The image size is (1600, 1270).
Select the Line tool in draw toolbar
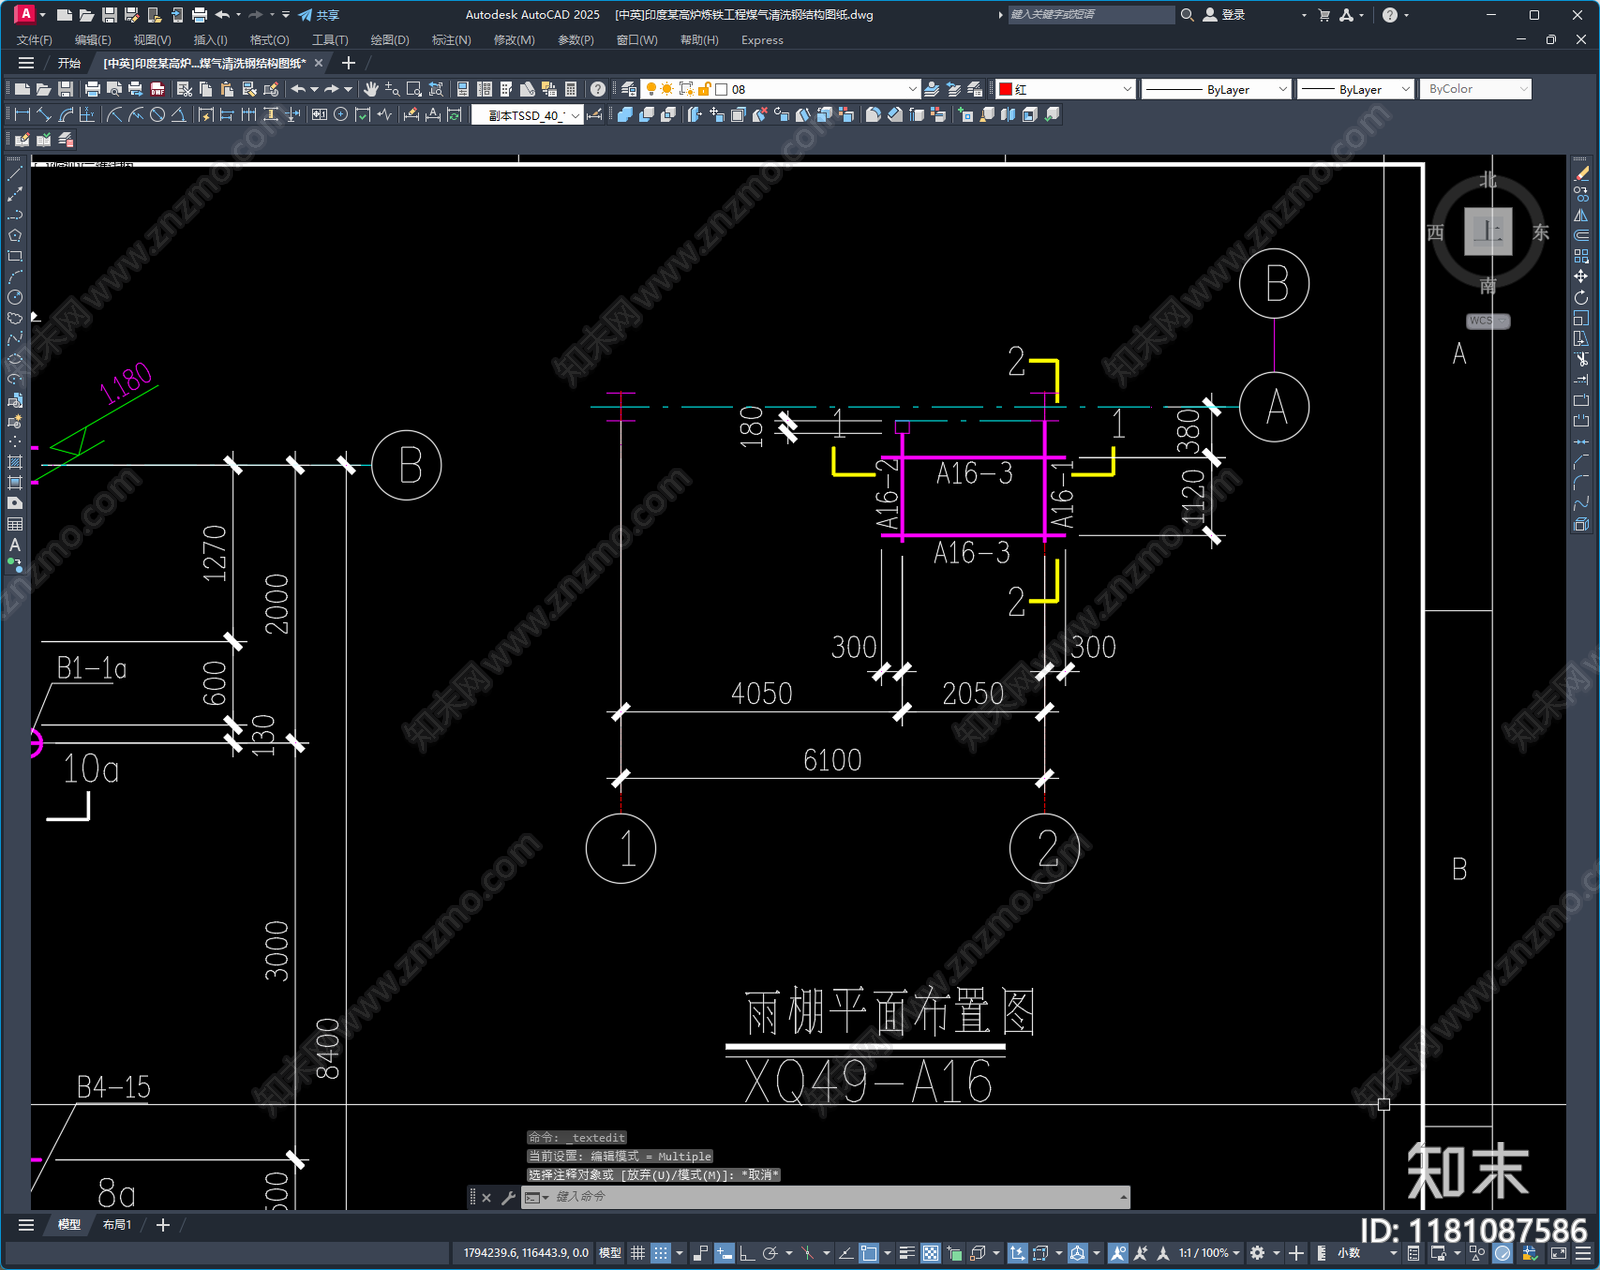(x=15, y=174)
